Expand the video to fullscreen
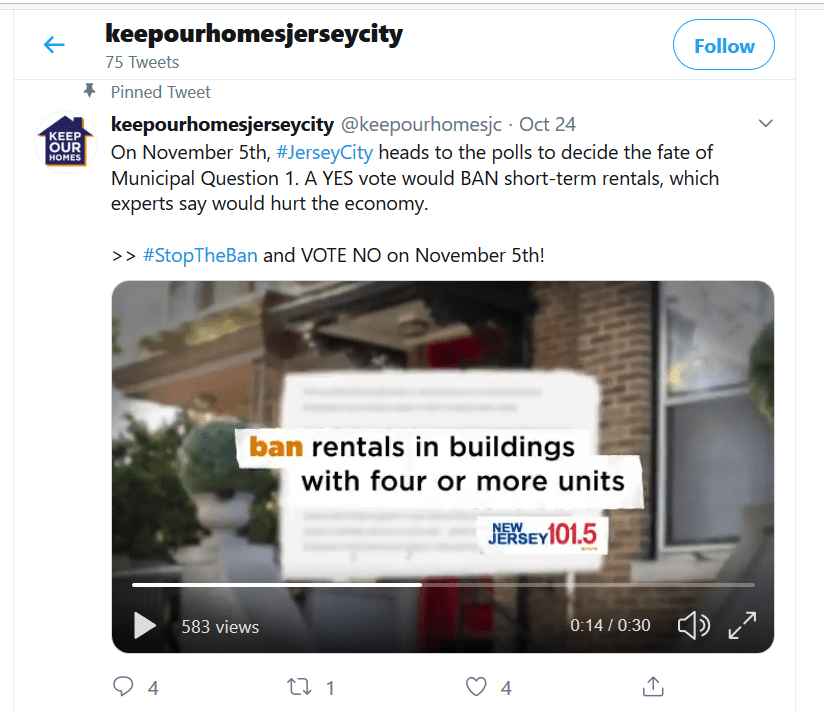Screen dimensions: 824x712 coord(742,625)
